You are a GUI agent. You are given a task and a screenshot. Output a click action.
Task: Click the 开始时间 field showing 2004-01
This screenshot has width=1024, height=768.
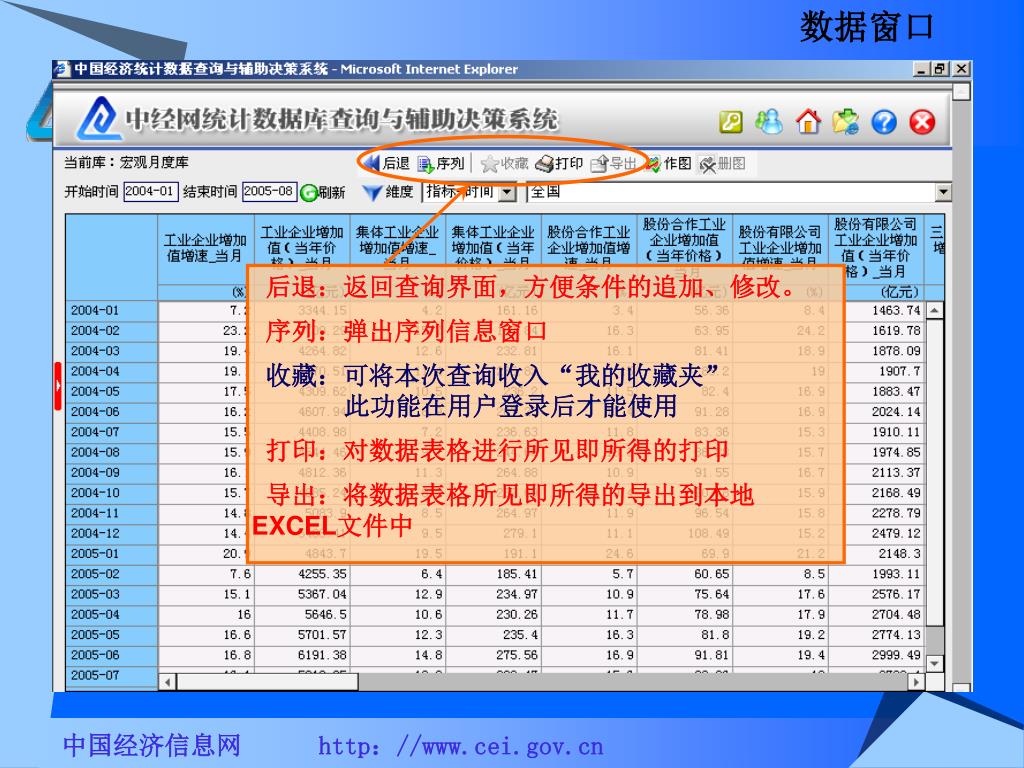click(151, 191)
